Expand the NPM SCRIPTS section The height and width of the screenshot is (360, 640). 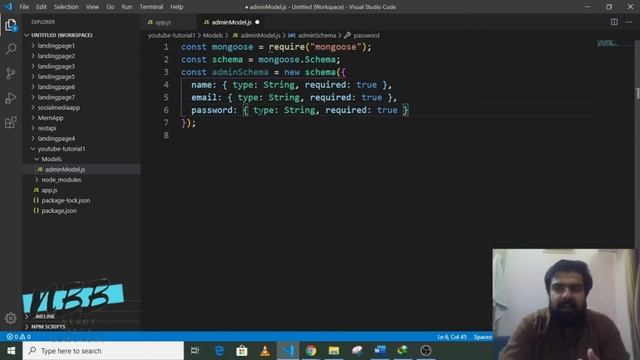[48, 327]
